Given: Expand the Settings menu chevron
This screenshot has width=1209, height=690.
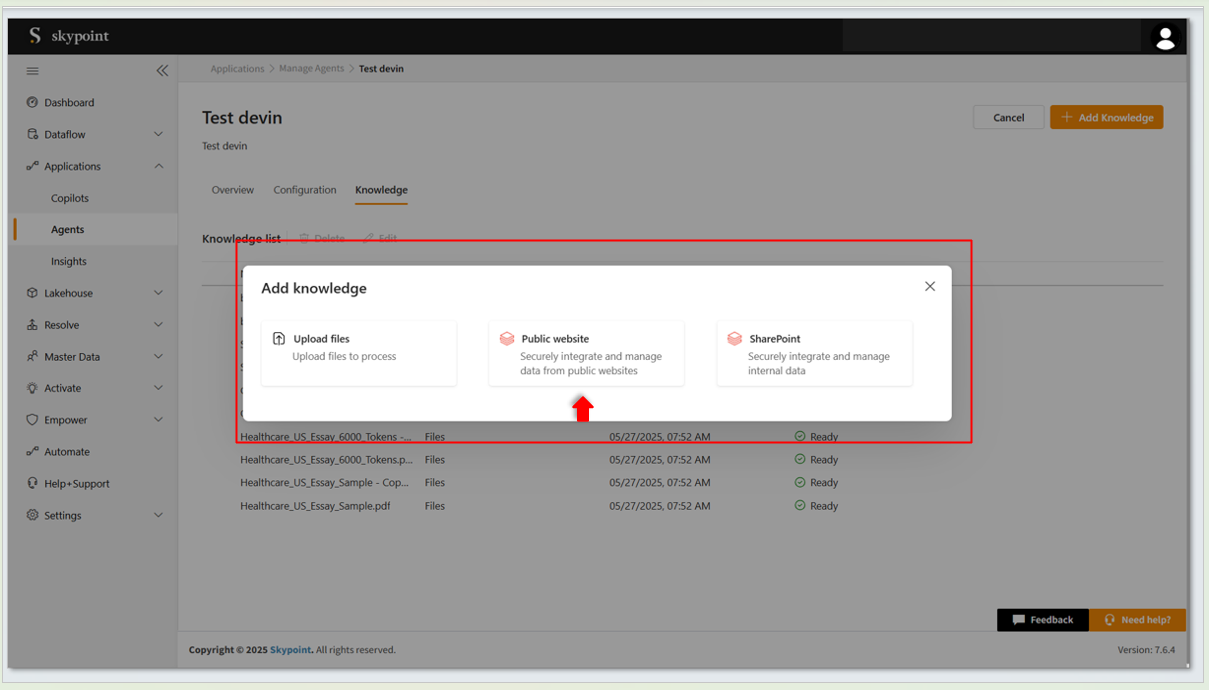Looking at the screenshot, I should point(158,515).
